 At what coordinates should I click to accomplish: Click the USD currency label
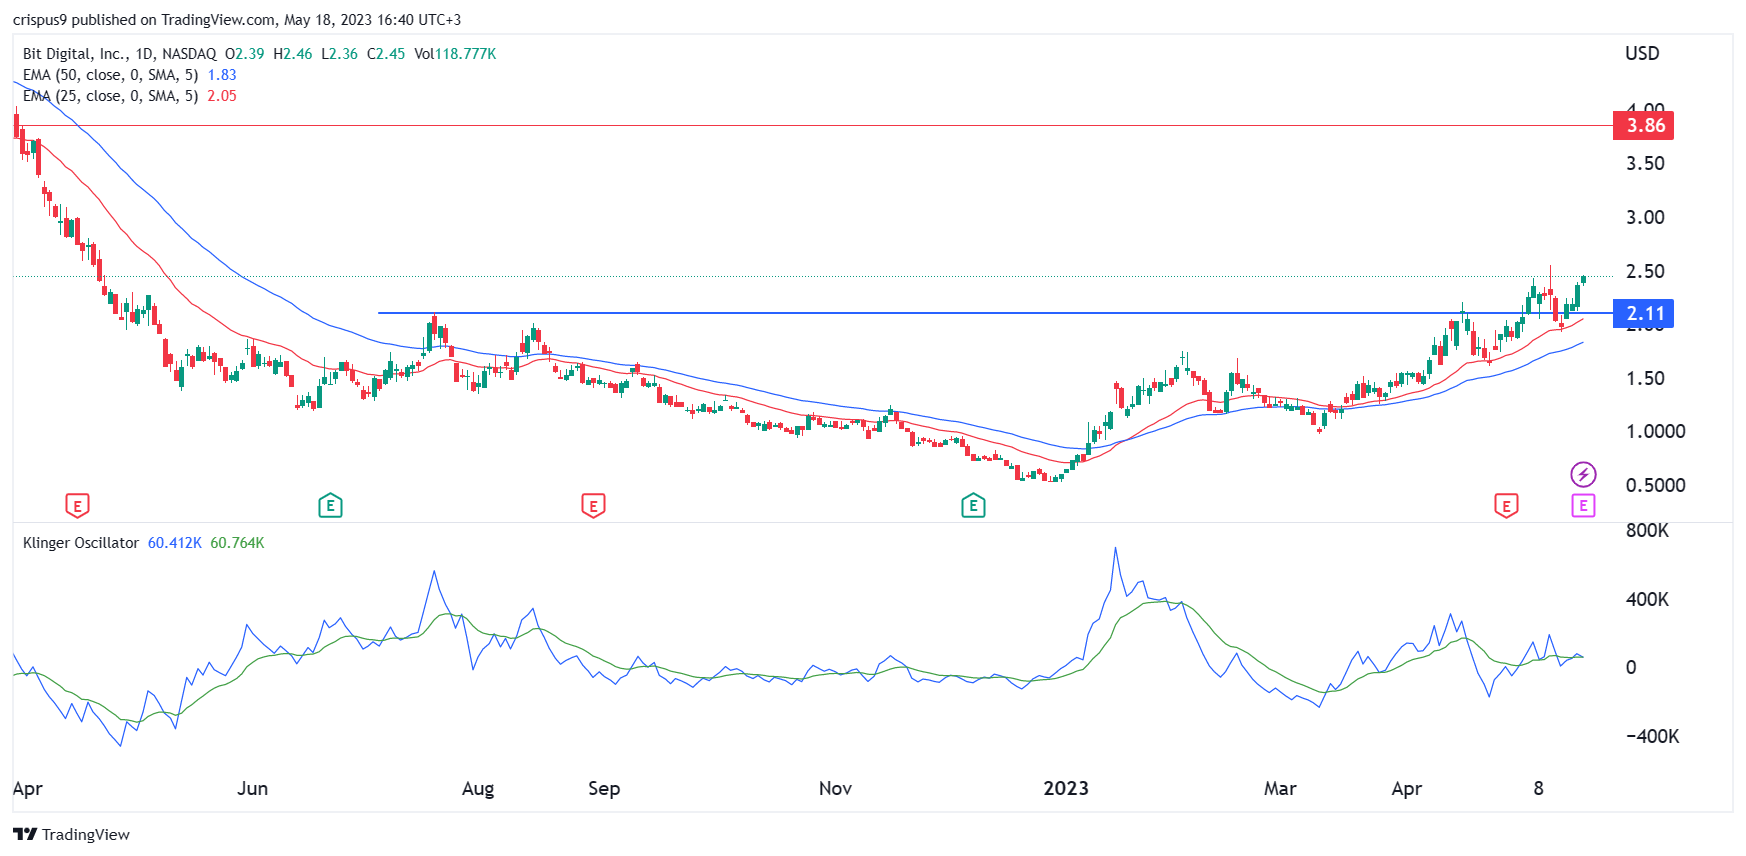point(1642,53)
